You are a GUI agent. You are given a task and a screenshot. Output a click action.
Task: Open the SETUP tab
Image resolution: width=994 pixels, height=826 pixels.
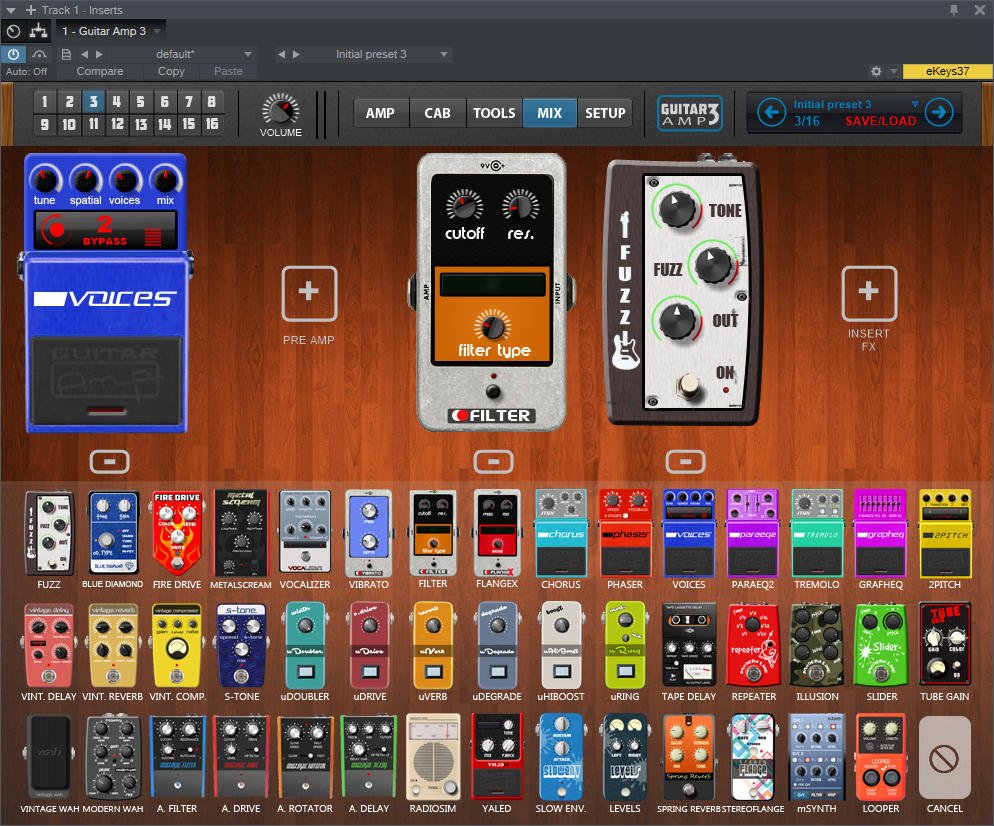click(x=604, y=113)
